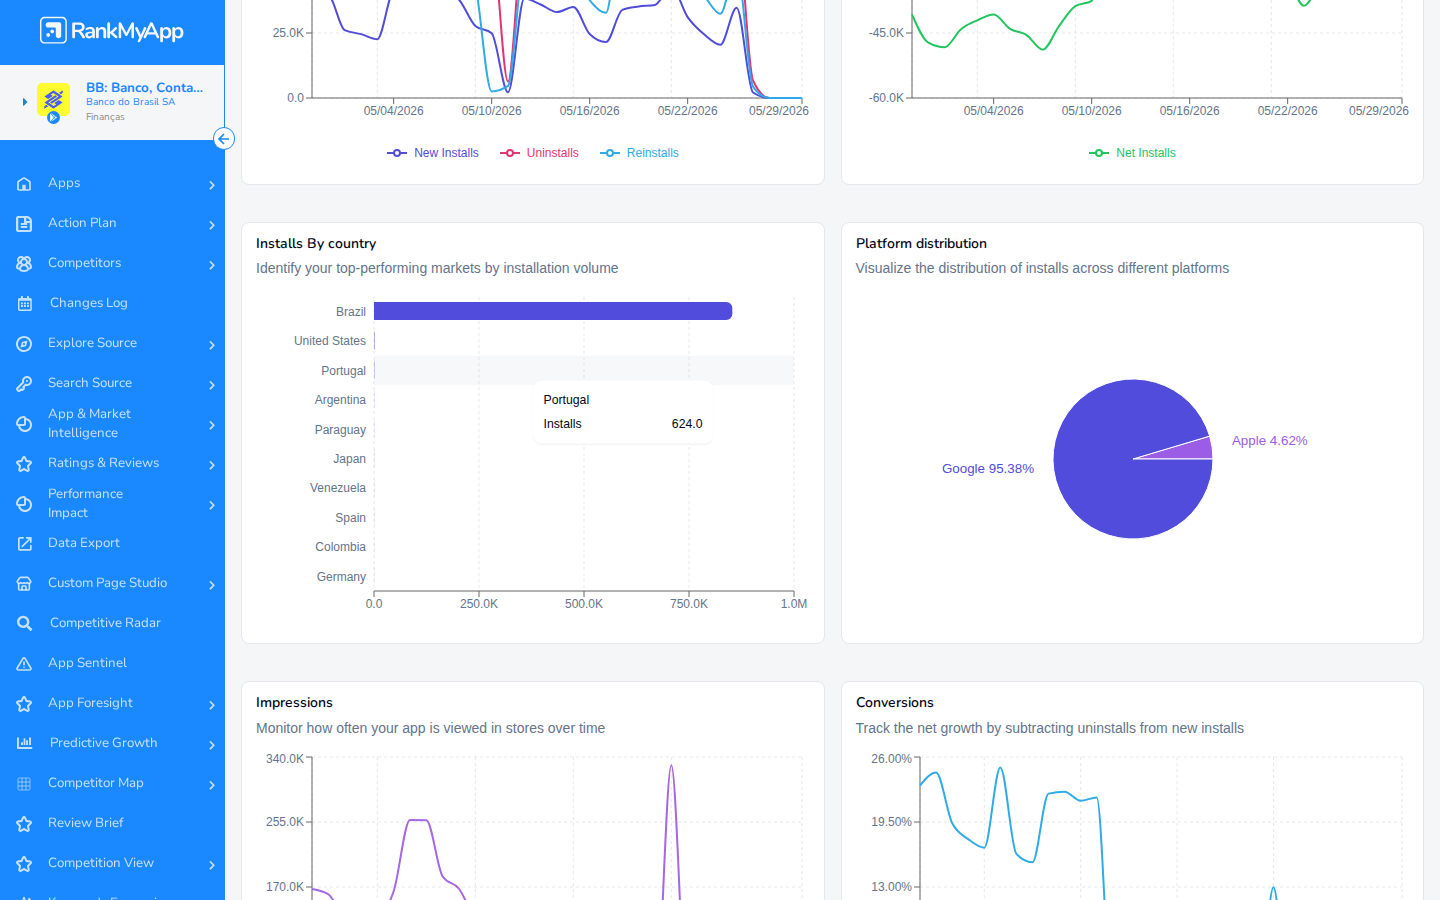
Task: Hide the Net Installs legend series
Action: point(1132,153)
